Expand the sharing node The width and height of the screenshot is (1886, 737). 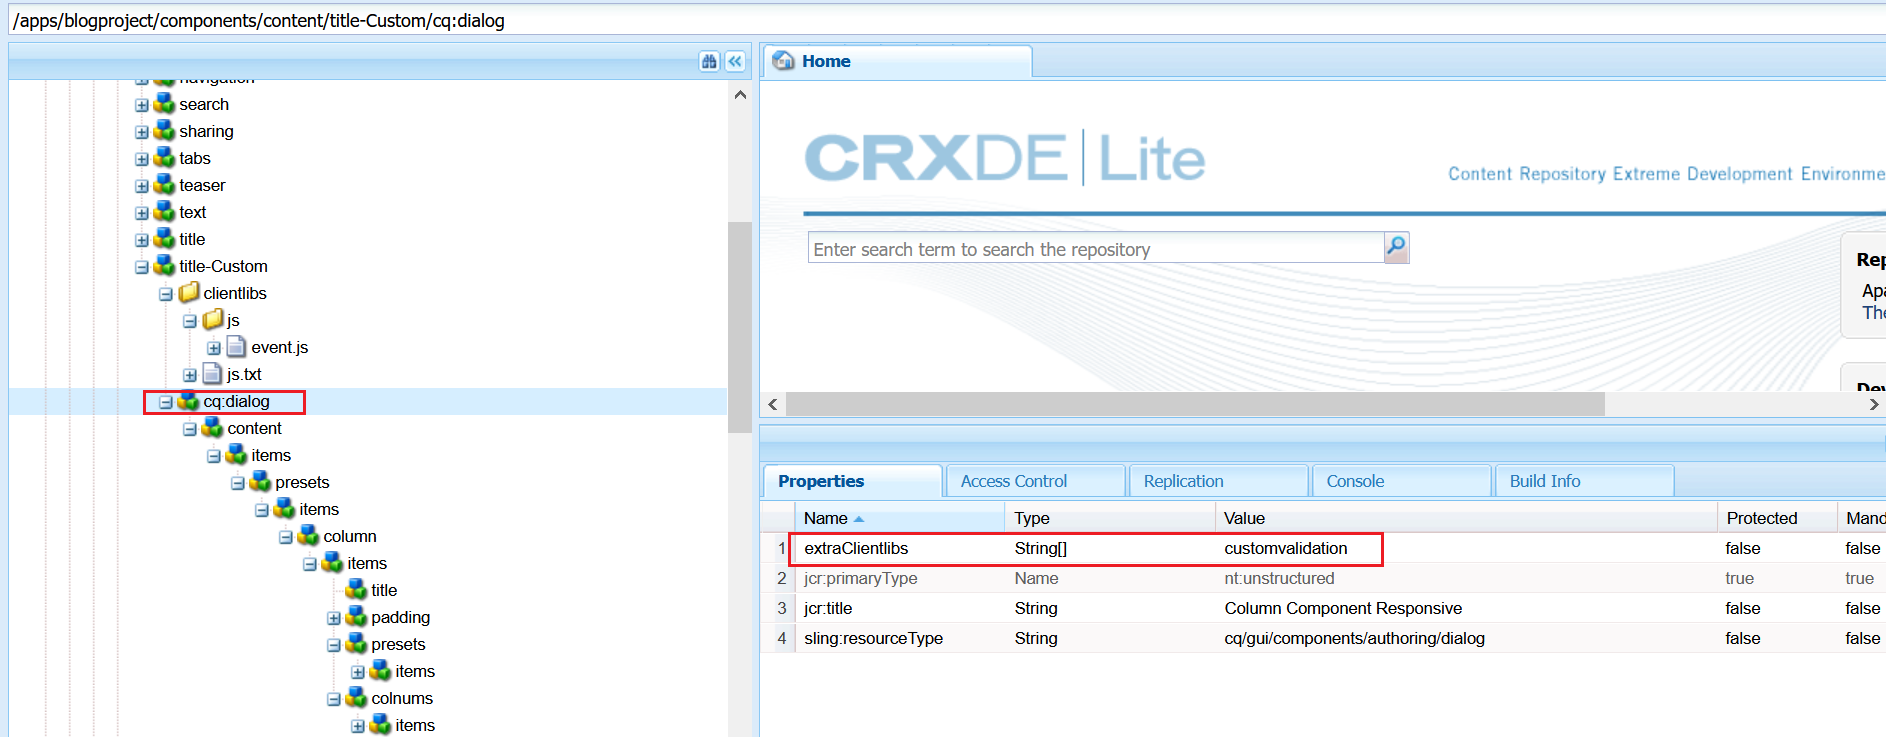pyautogui.click(x=142, y=132)
